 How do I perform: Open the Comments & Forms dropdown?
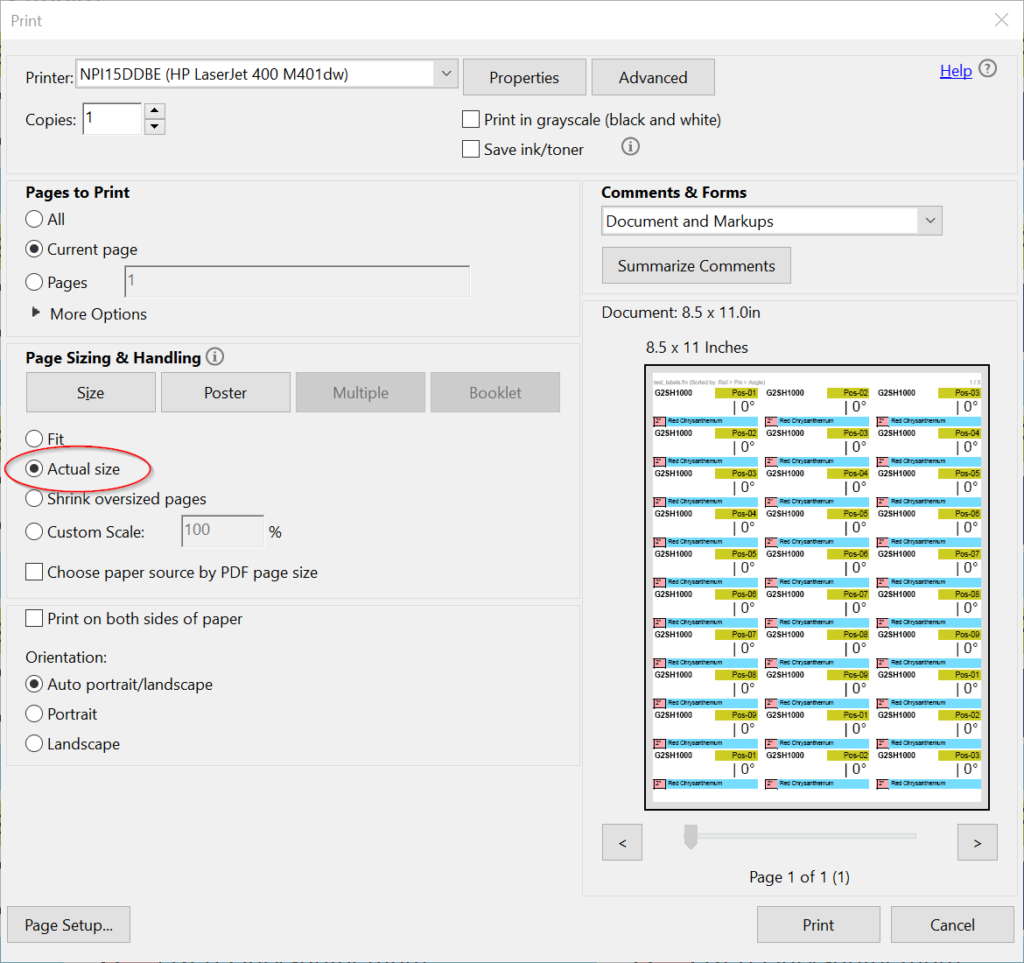click(x=930, y=221)
